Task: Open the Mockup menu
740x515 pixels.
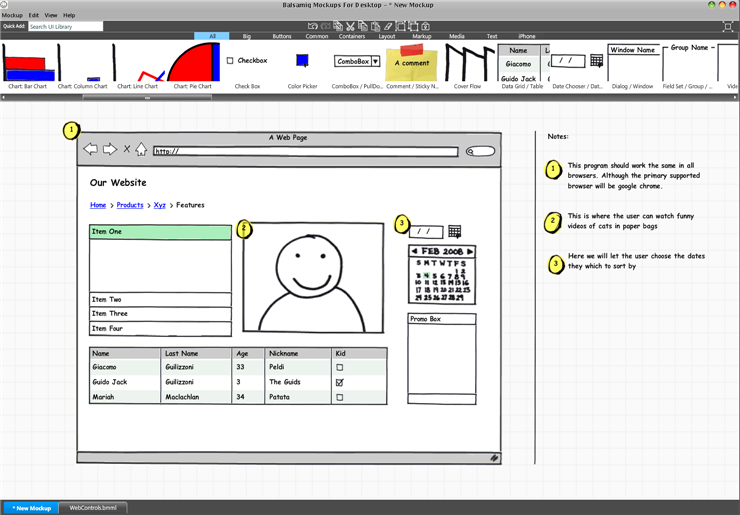Action: [12, 16]
